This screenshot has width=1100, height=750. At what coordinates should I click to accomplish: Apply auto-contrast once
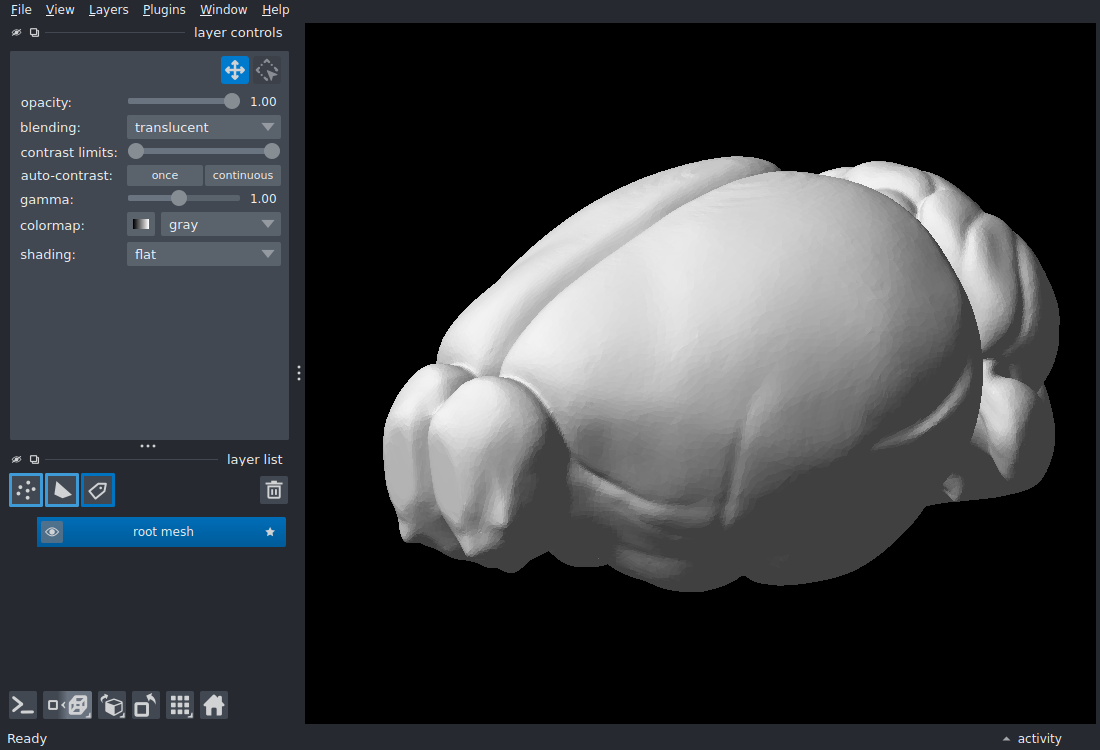tap(165, 175)
